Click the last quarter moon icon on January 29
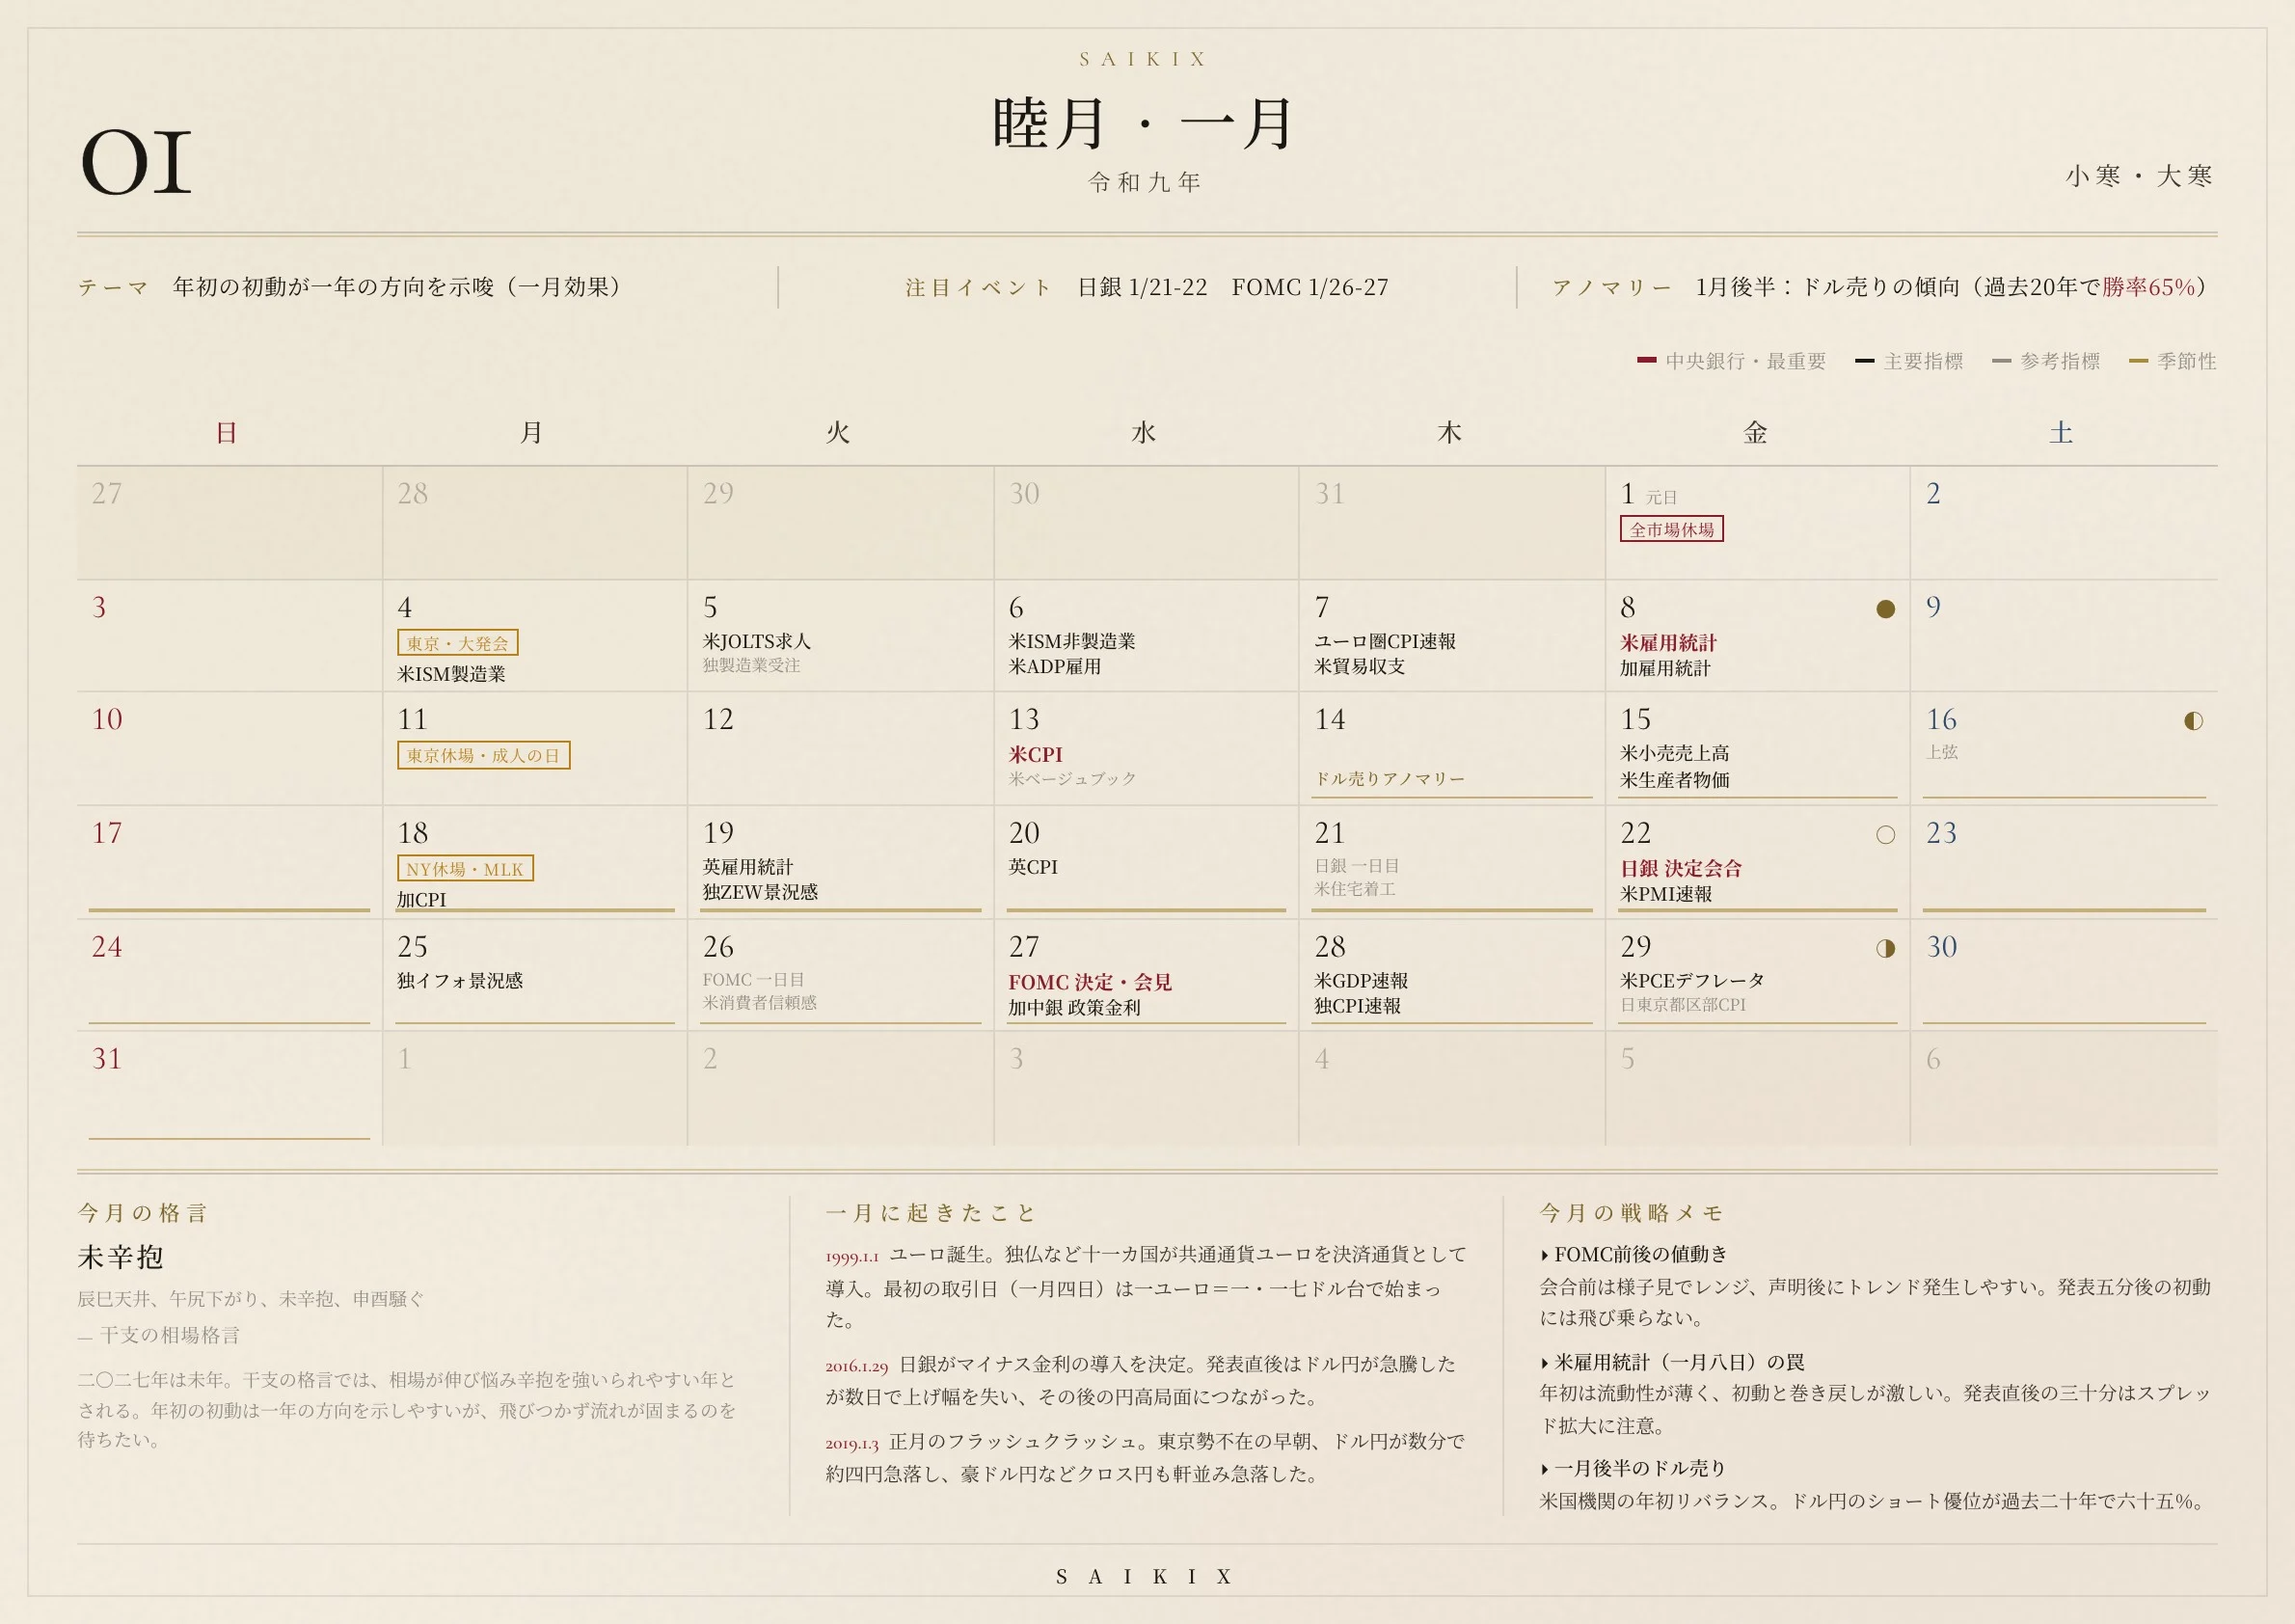2295x1624 pixels. pyautogui.click(x=1885, y=948)
